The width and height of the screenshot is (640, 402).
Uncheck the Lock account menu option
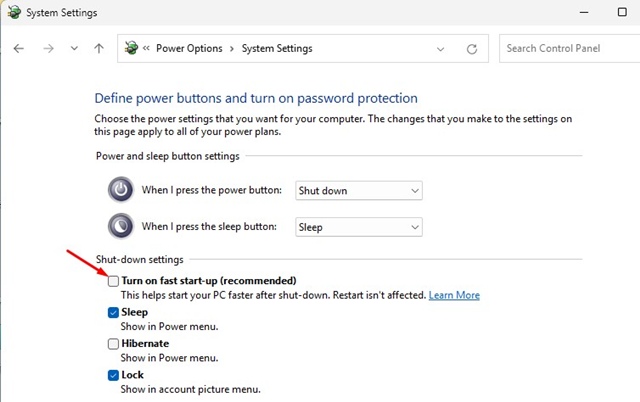coord(114,375)
